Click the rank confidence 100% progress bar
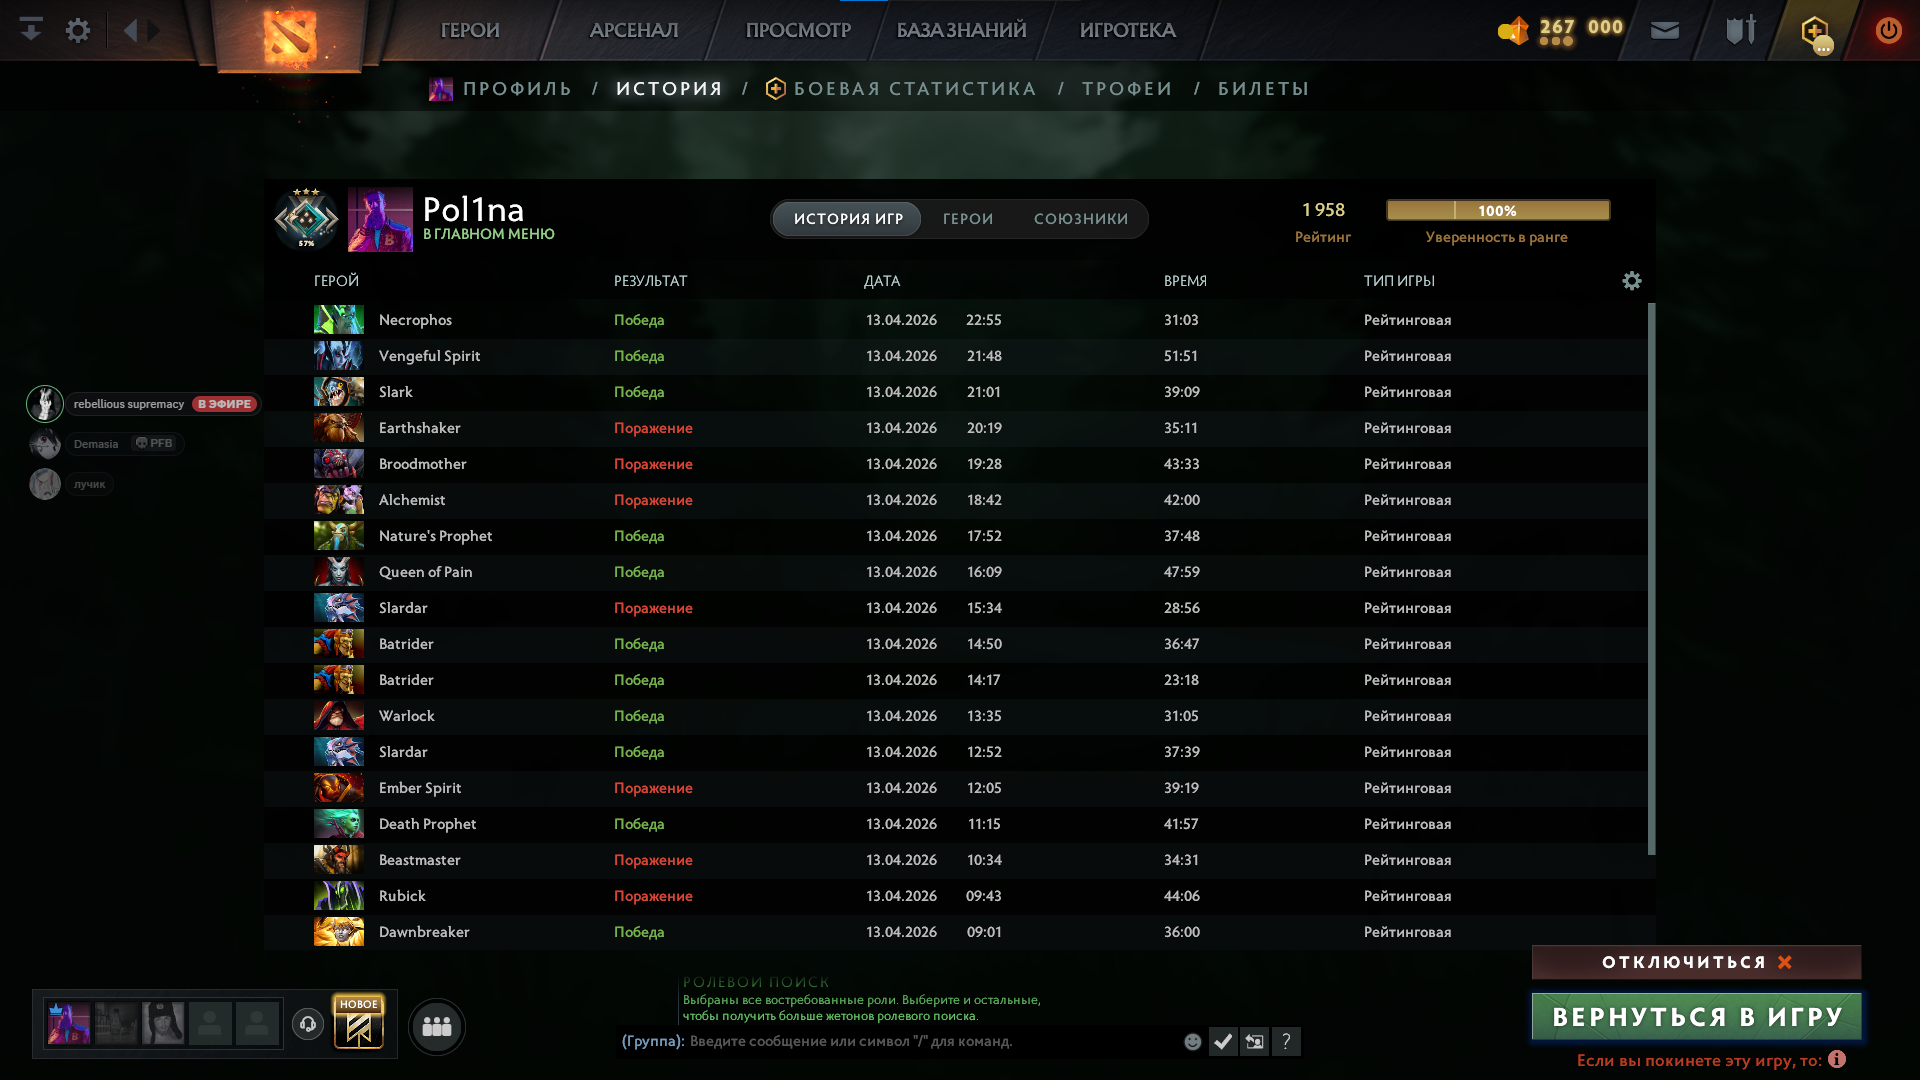1920x1080 pixels. coord(1497,210)
